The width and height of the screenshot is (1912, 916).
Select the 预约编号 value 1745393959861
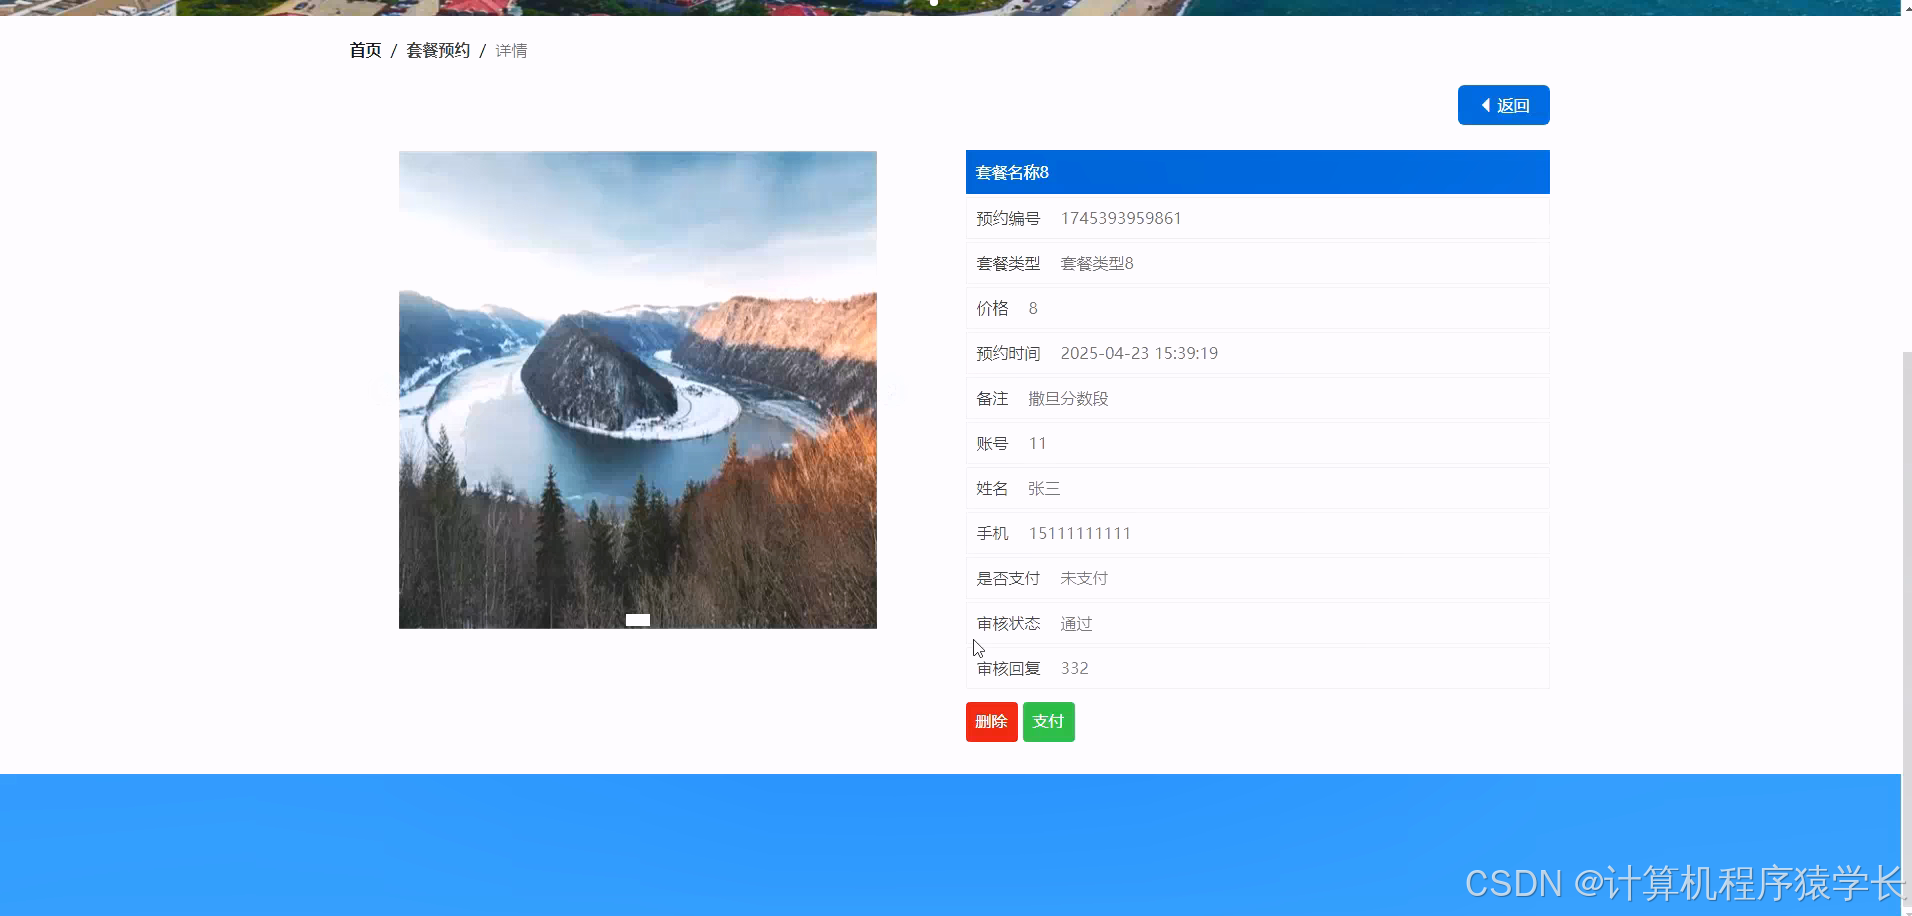1120,218
